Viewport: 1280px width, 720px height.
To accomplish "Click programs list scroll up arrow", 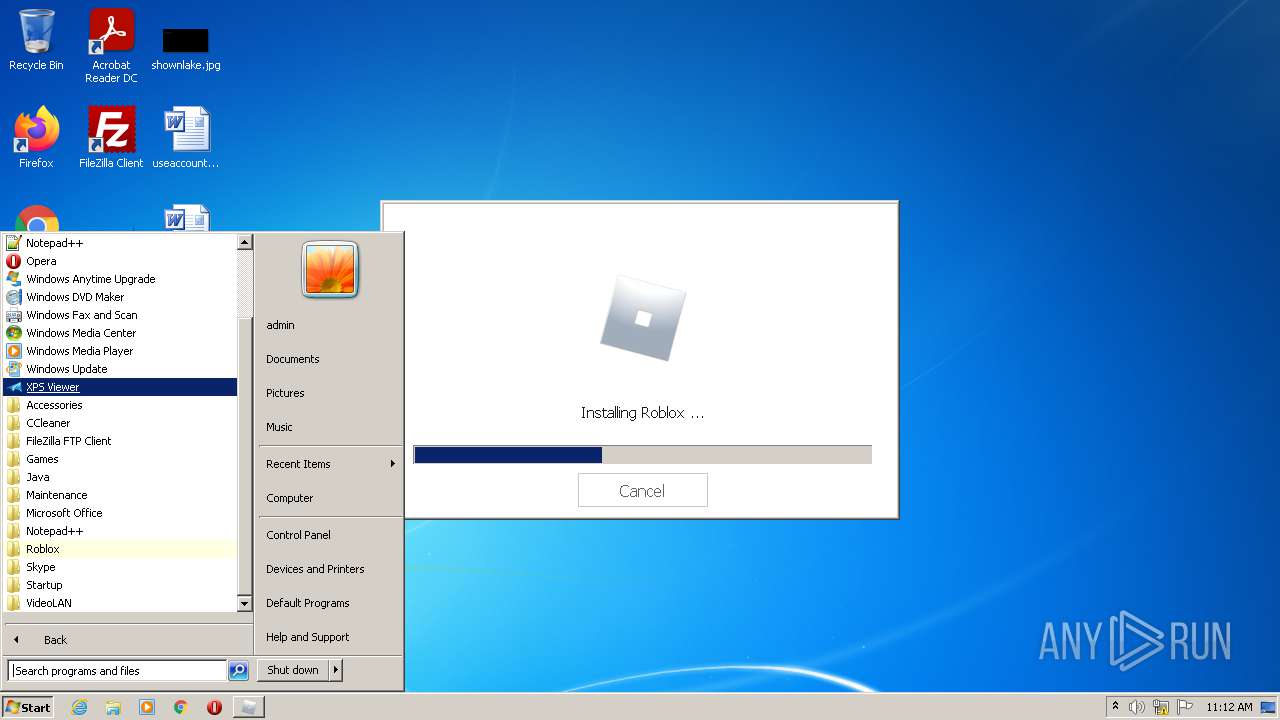I will pos(245,242).
